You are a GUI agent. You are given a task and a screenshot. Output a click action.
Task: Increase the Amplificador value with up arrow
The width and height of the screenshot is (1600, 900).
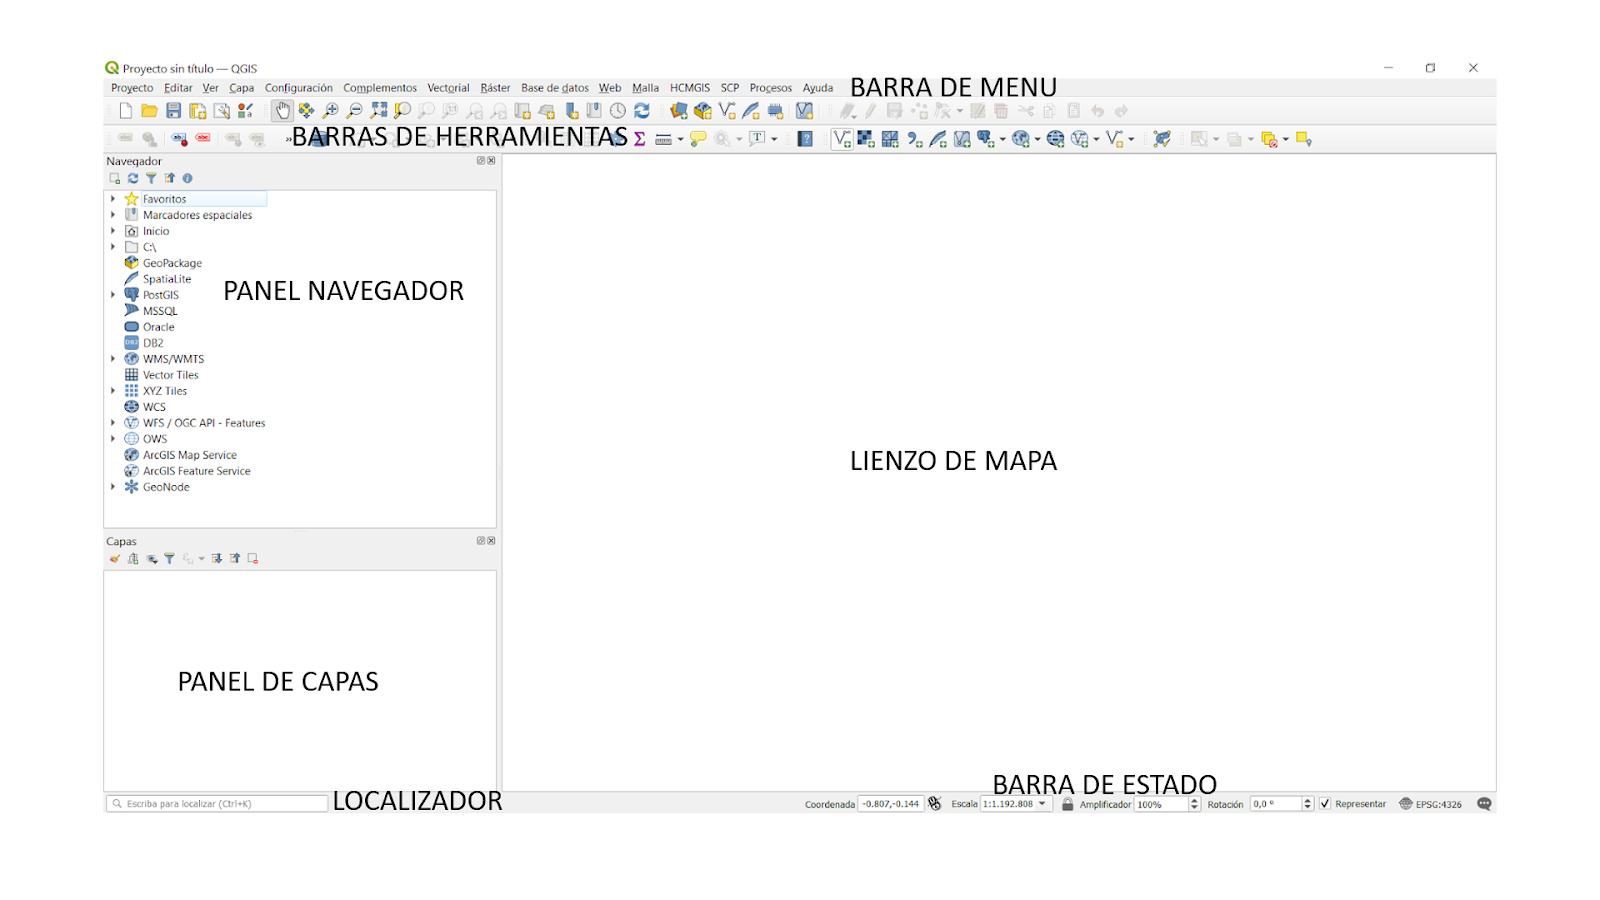point(1194,801)
